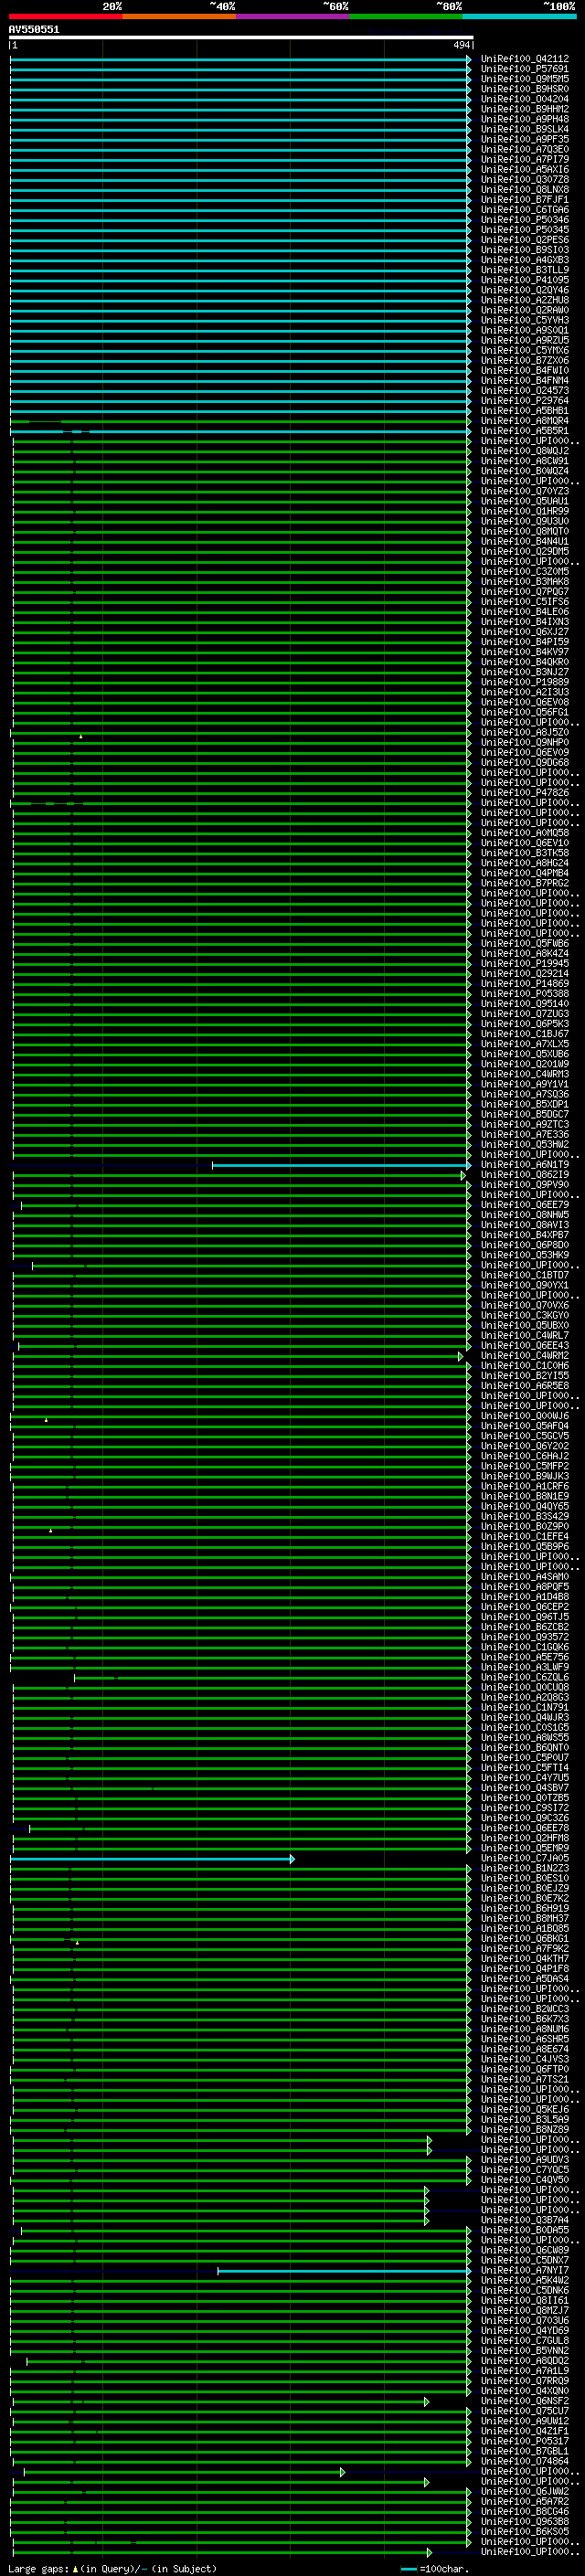Open hit UniRef100_Q42112
Viewport: 585px width, 2576px height.
point(525,59)
